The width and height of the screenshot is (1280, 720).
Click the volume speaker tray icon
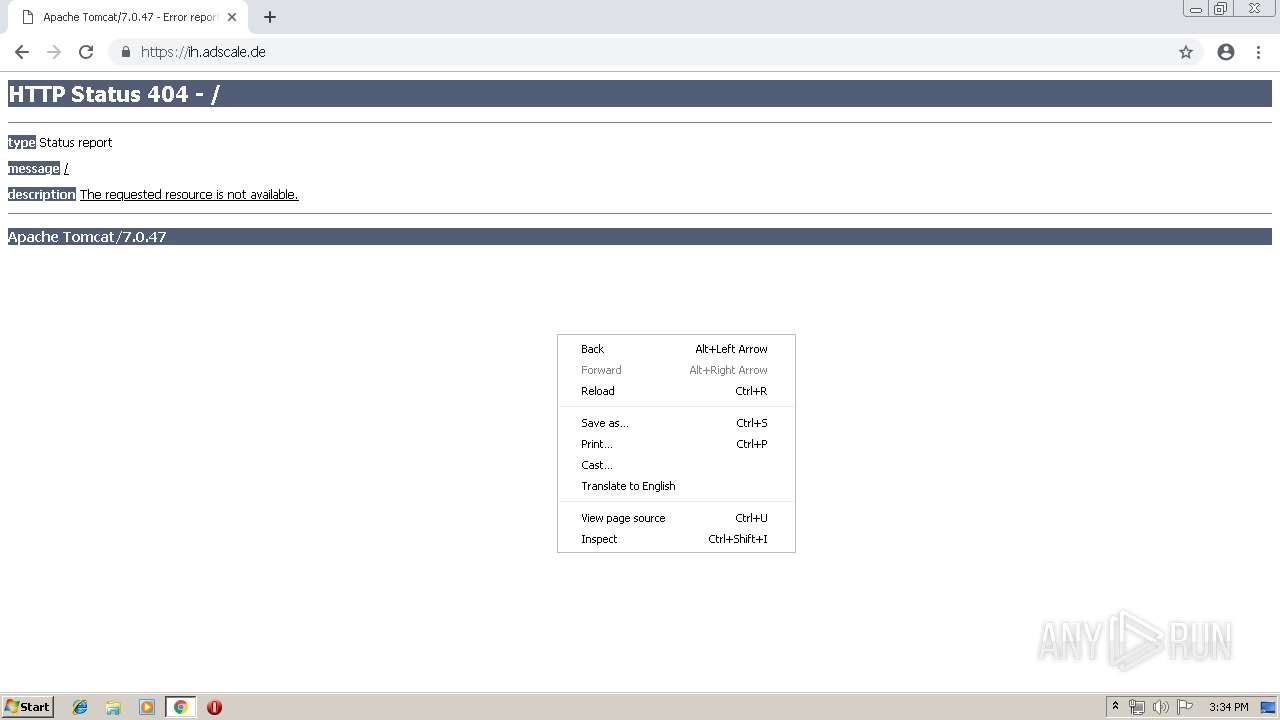click(x=1160, y=707)
